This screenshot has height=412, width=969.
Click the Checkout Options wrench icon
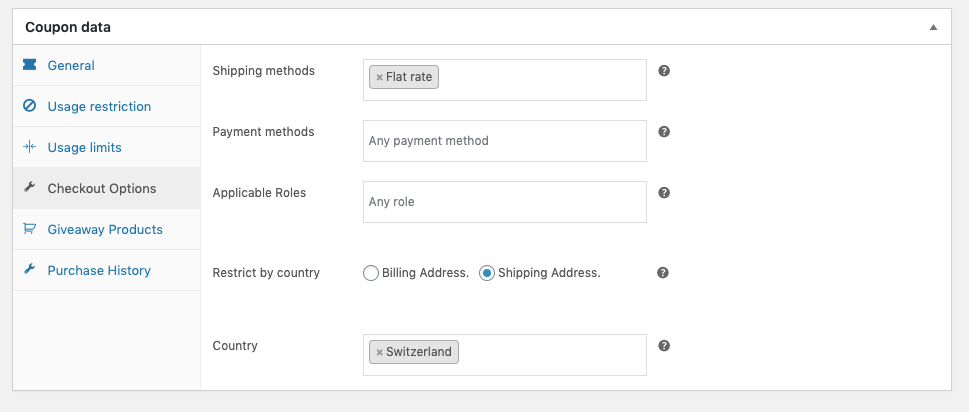point(29,188)
